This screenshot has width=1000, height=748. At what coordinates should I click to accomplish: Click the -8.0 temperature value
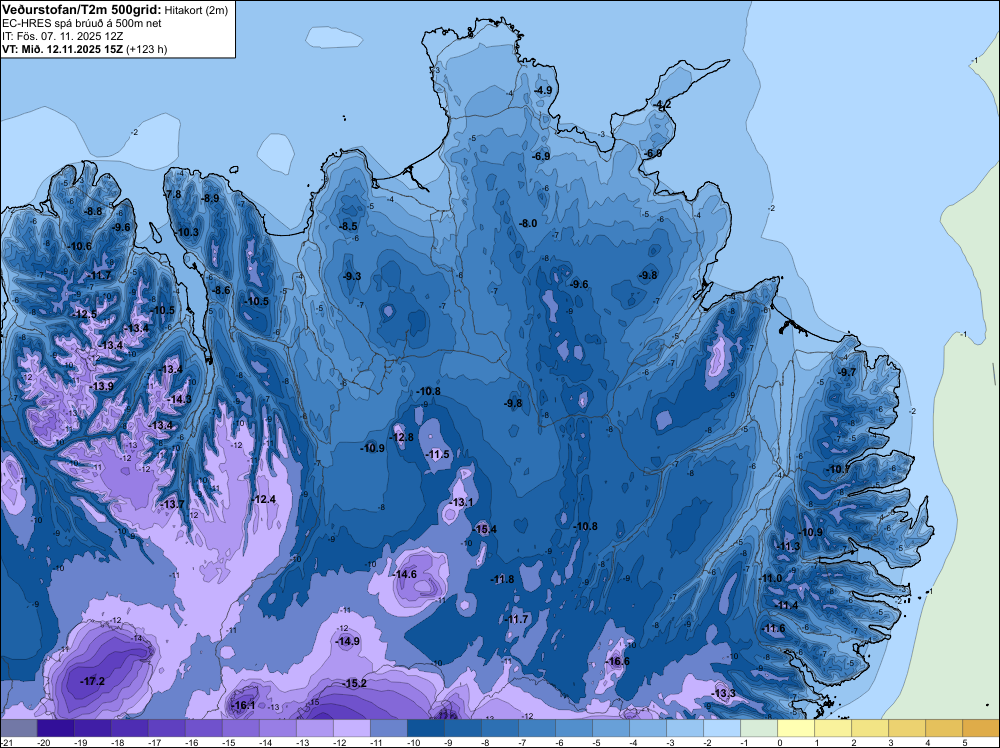click(528, 224)
